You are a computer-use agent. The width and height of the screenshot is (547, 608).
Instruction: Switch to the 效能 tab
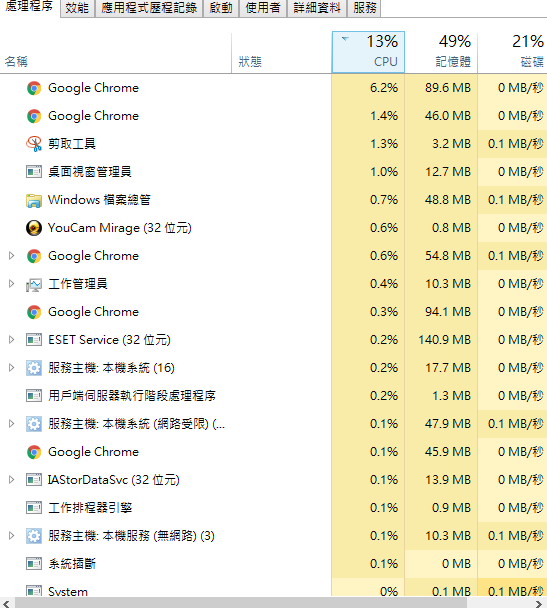point(77,8)
